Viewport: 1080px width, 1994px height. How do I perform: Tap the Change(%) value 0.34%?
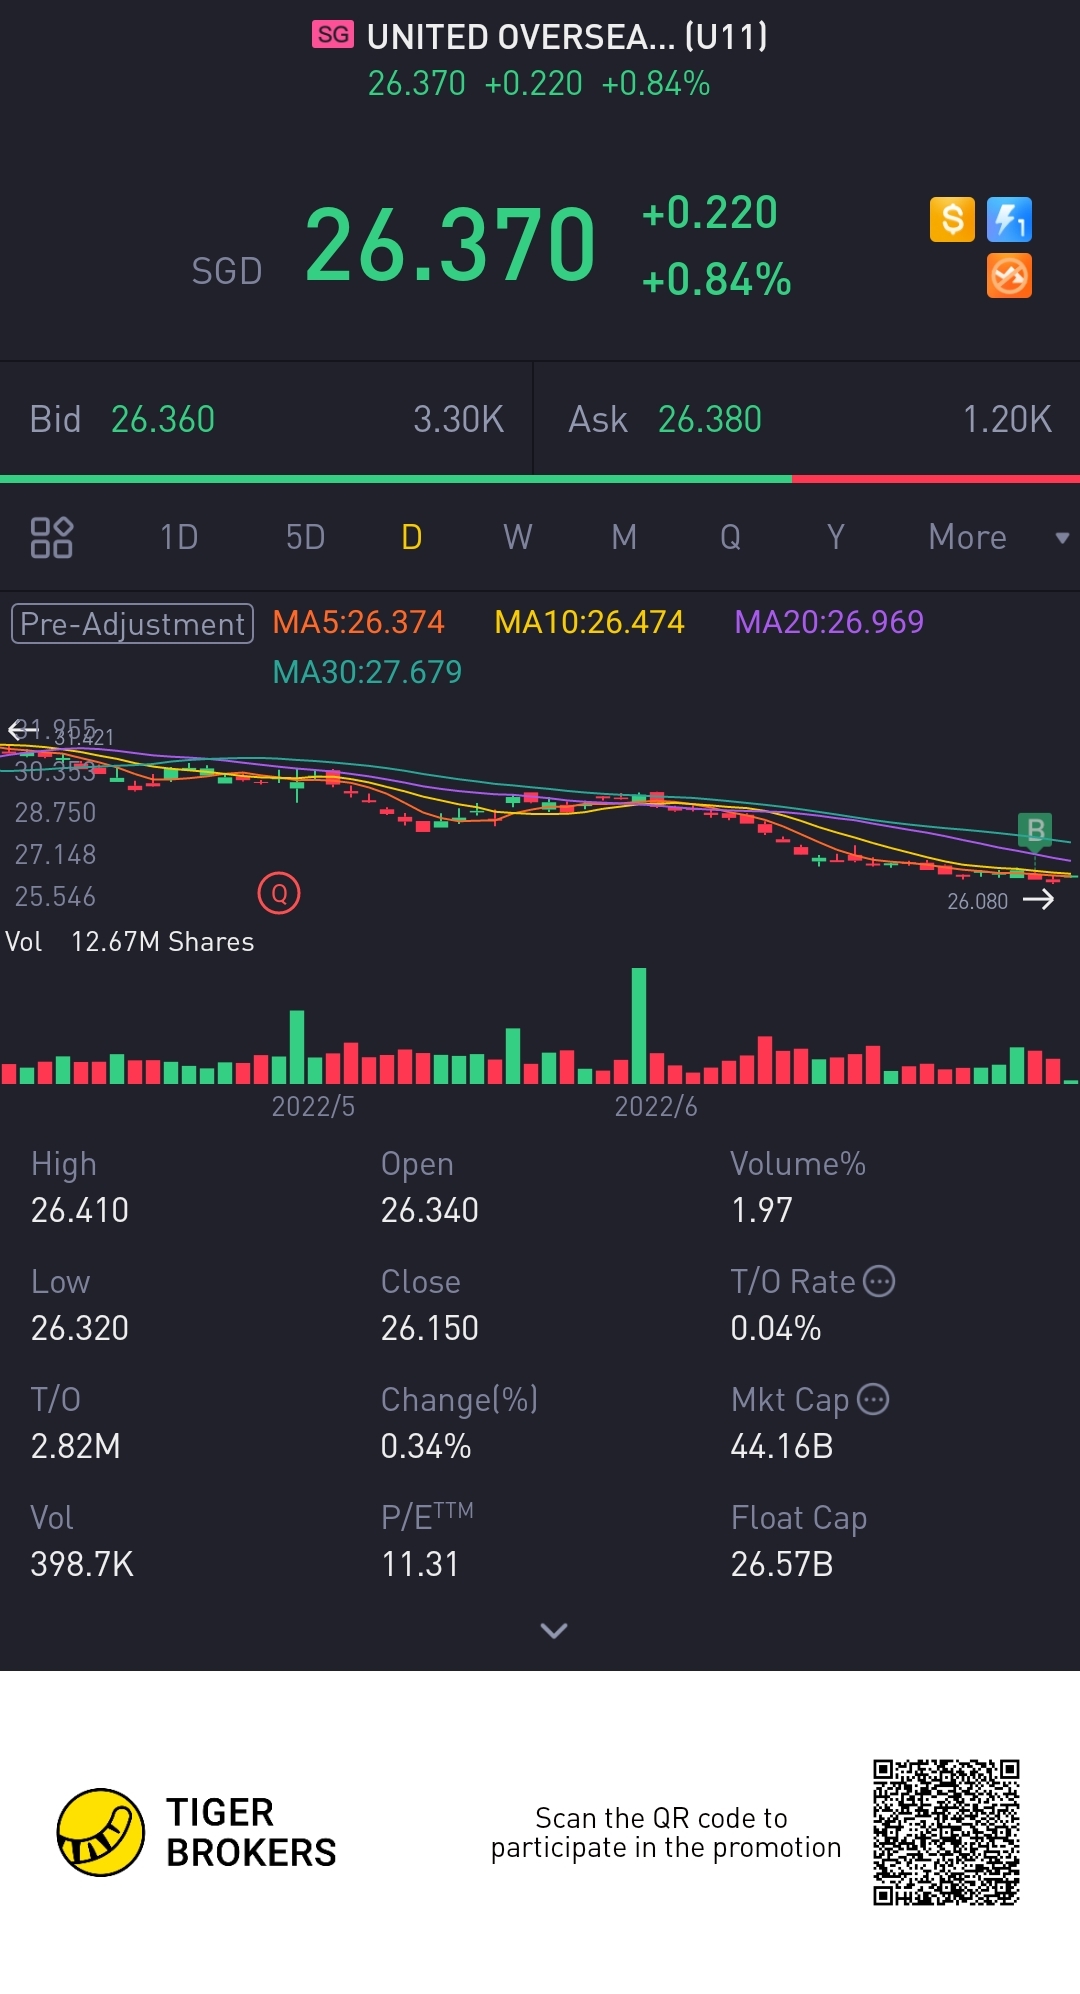pyautogui.click(x=426, y=1446)
